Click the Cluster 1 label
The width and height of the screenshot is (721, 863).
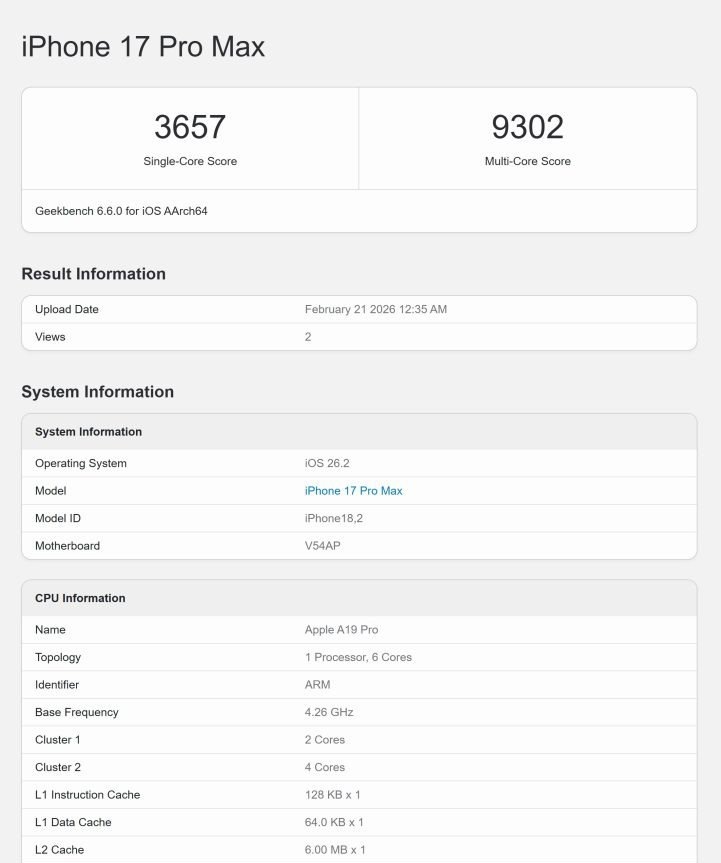tap(57, 740)
